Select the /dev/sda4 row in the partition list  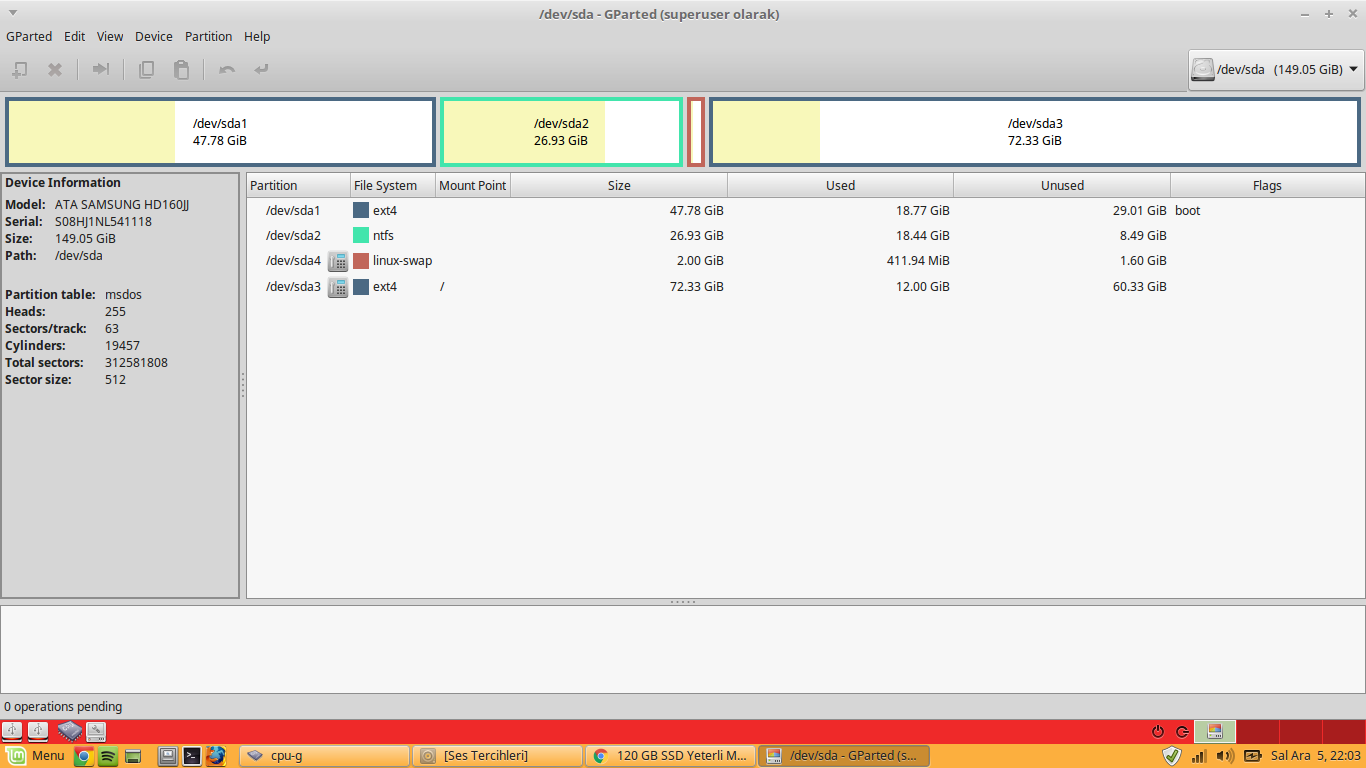[806, 261]
